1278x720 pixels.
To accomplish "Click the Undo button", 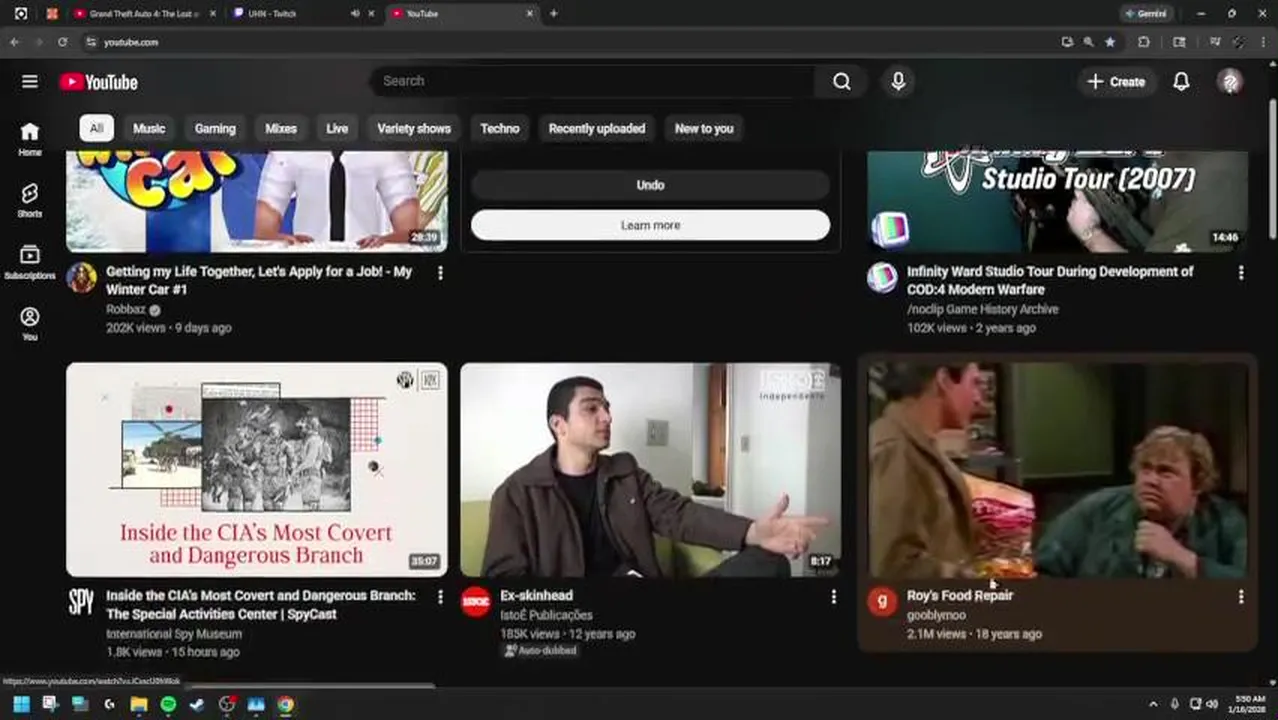I will 650,185.
